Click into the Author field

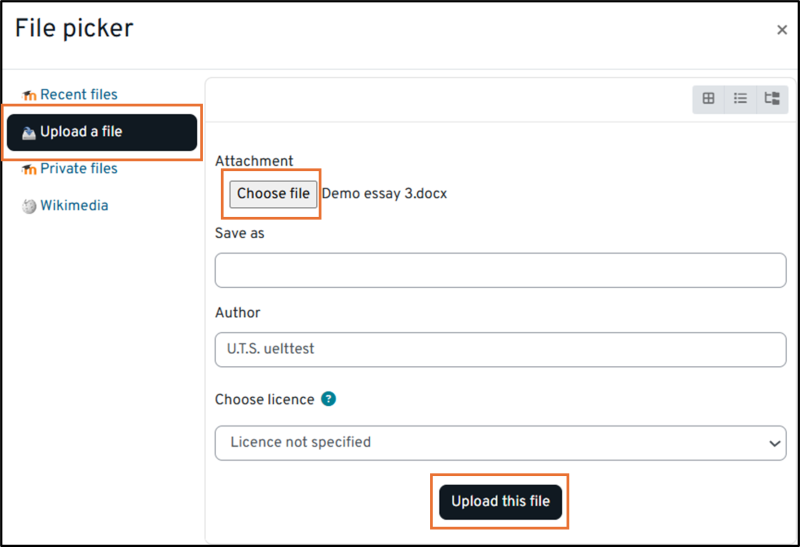coord(500,349)
